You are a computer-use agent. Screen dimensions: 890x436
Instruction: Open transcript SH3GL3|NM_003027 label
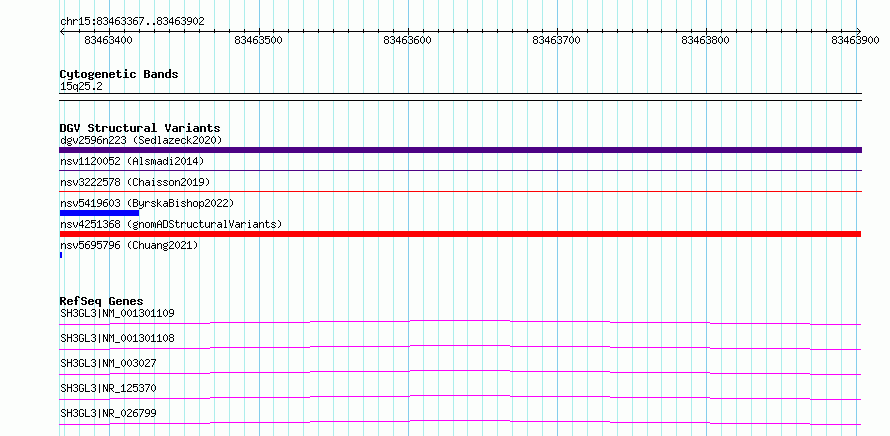(x=108, y=363)
